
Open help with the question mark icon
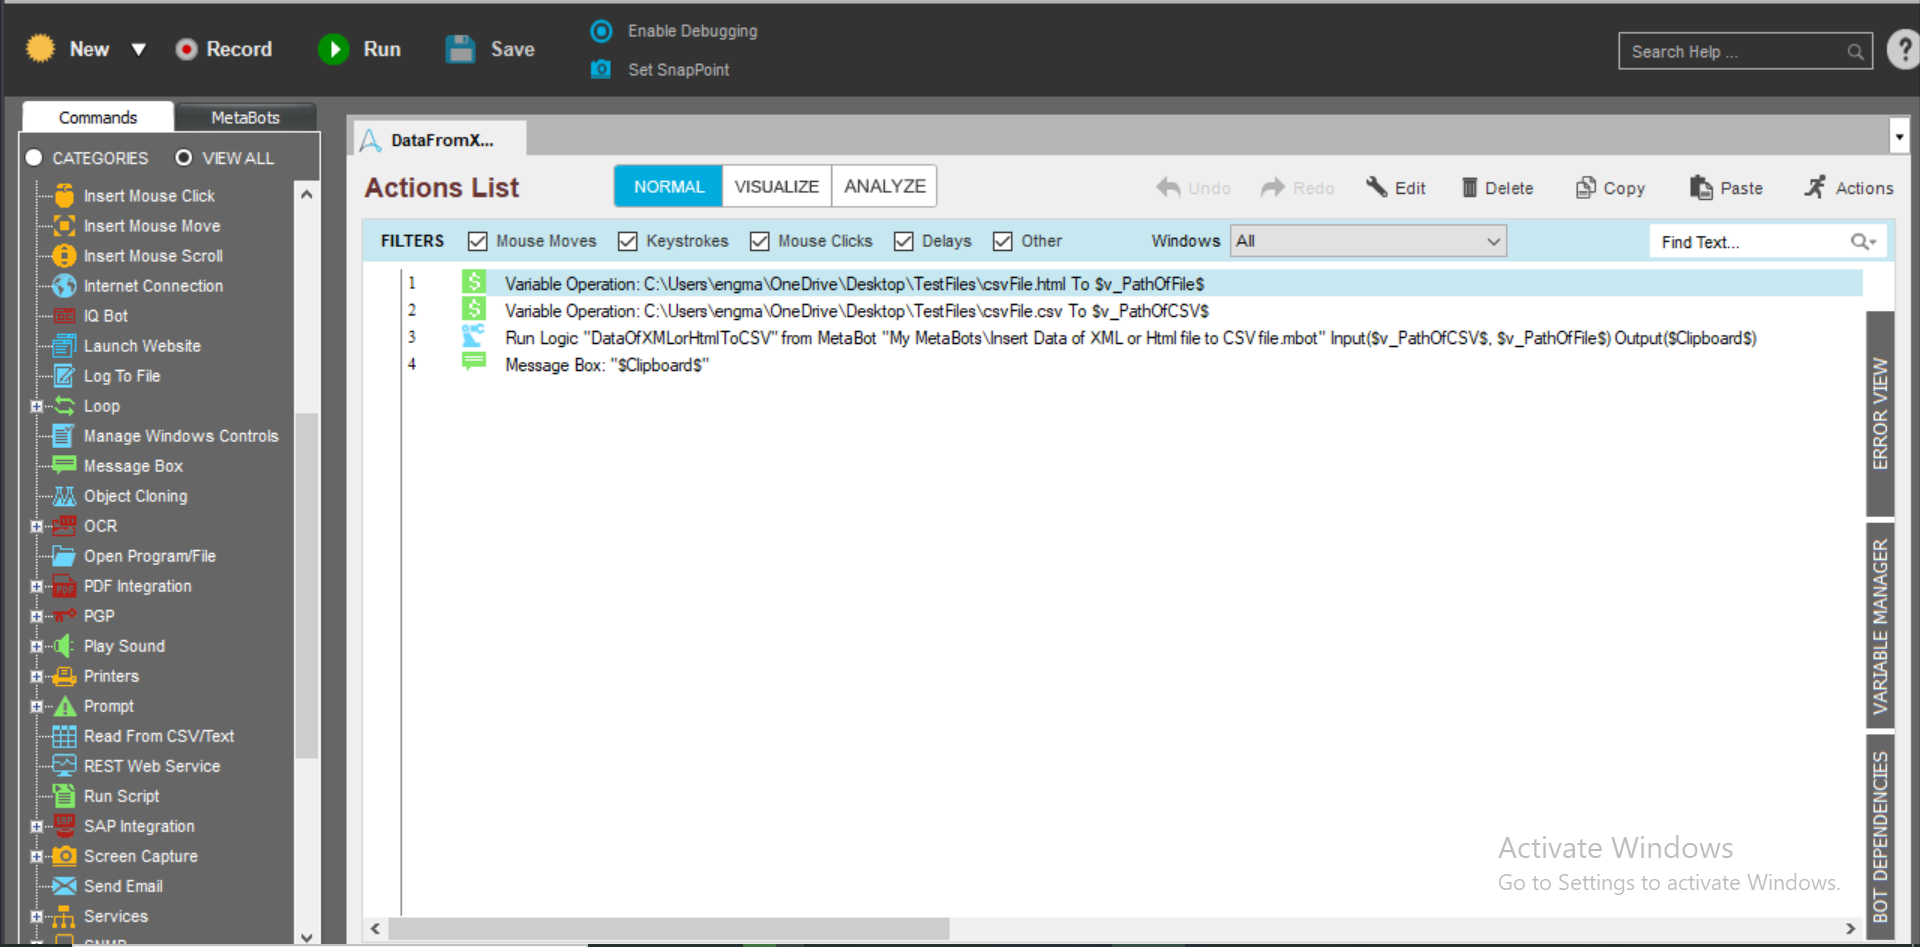coord(1903,49)
